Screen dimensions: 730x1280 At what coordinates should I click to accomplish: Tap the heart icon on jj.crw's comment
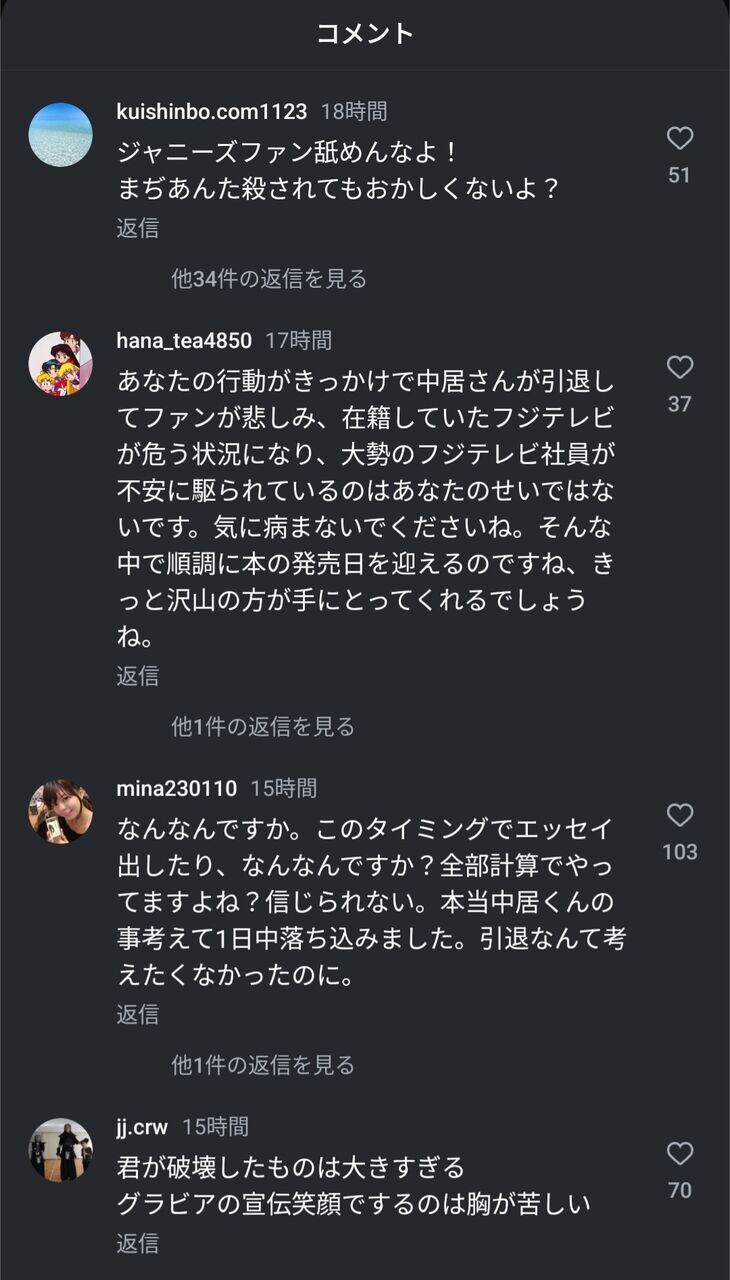tap(680, 1154)
